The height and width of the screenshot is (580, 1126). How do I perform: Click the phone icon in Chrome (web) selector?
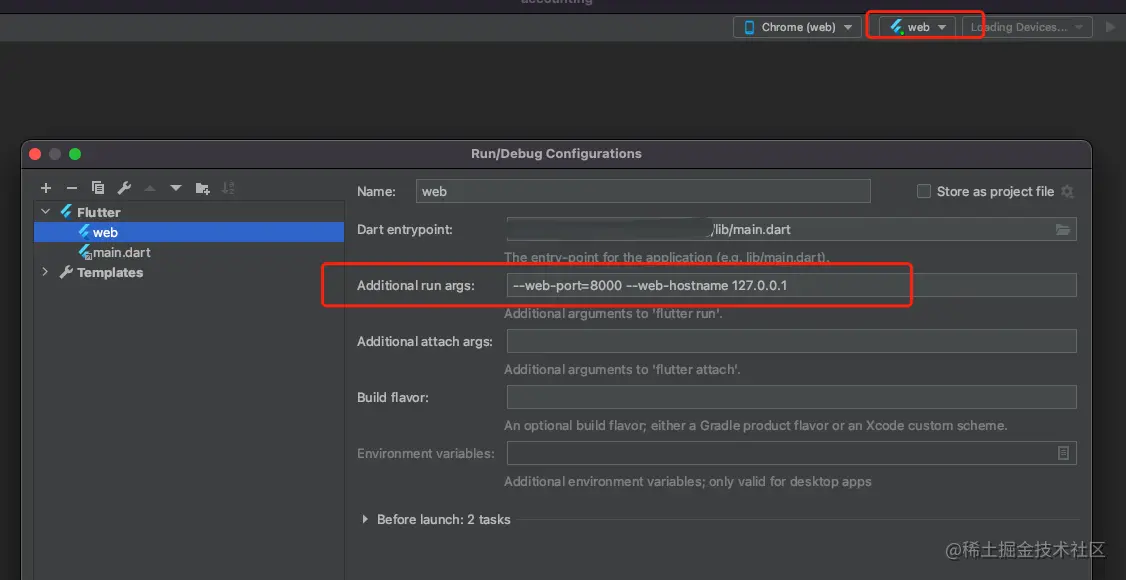click(749, 27)
